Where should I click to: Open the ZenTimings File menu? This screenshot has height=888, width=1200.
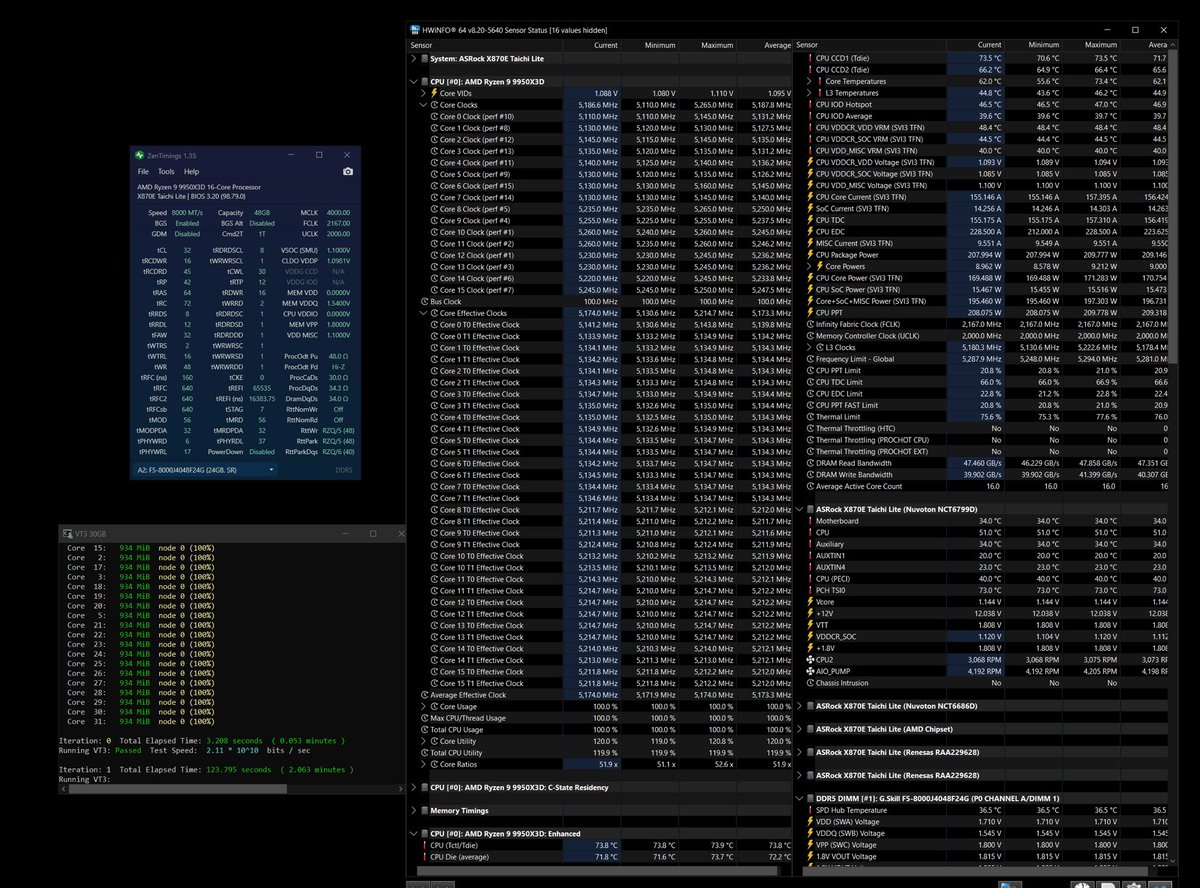tap(143, 172)
